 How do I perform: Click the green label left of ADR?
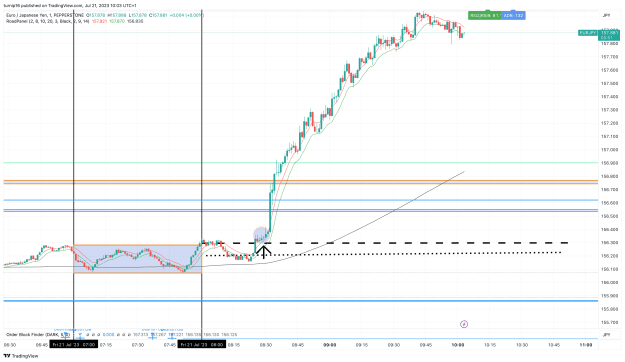pyautogui.click(x=484, y=16)
